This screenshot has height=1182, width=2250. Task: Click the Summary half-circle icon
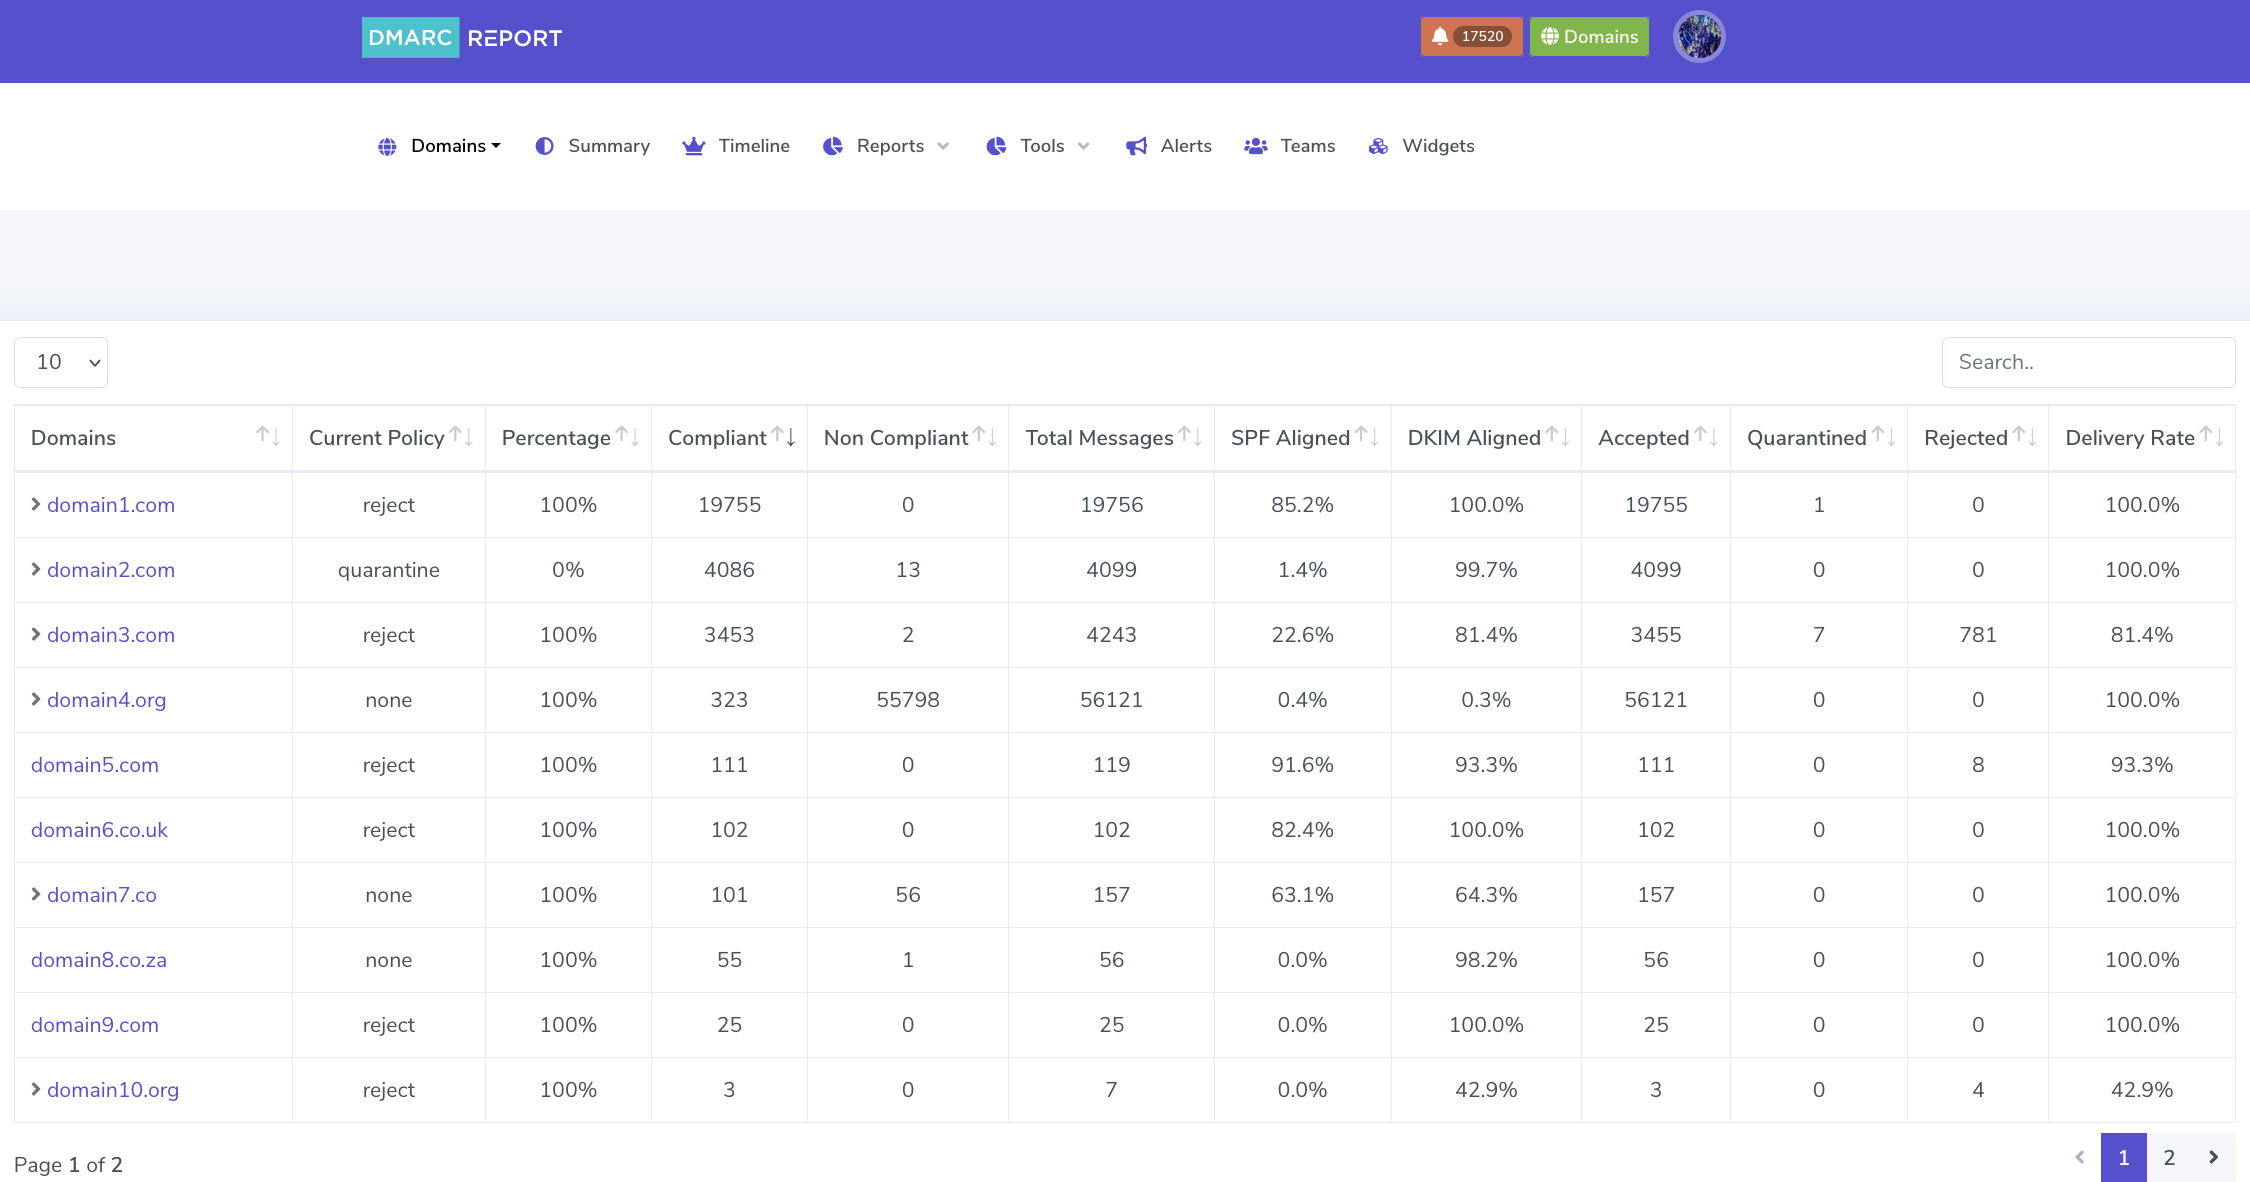tap(544, 146)
